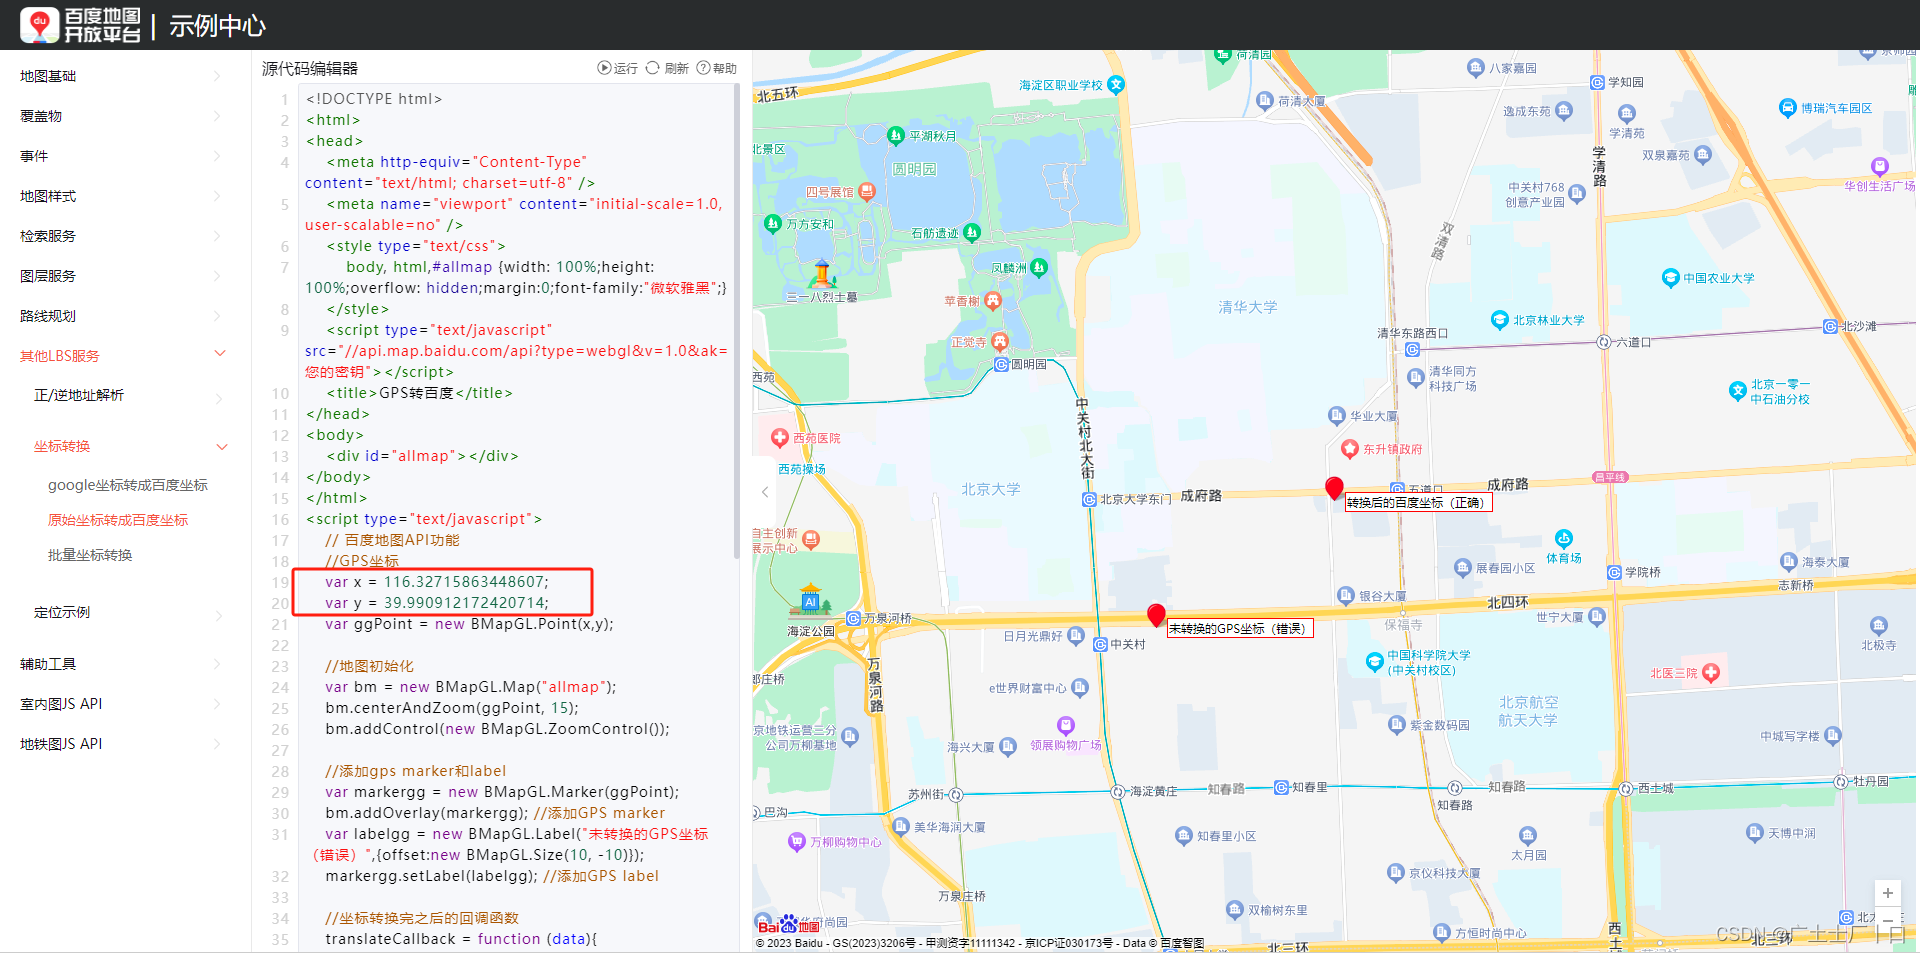Expand the 覆盖物 menu chevron

217,116
